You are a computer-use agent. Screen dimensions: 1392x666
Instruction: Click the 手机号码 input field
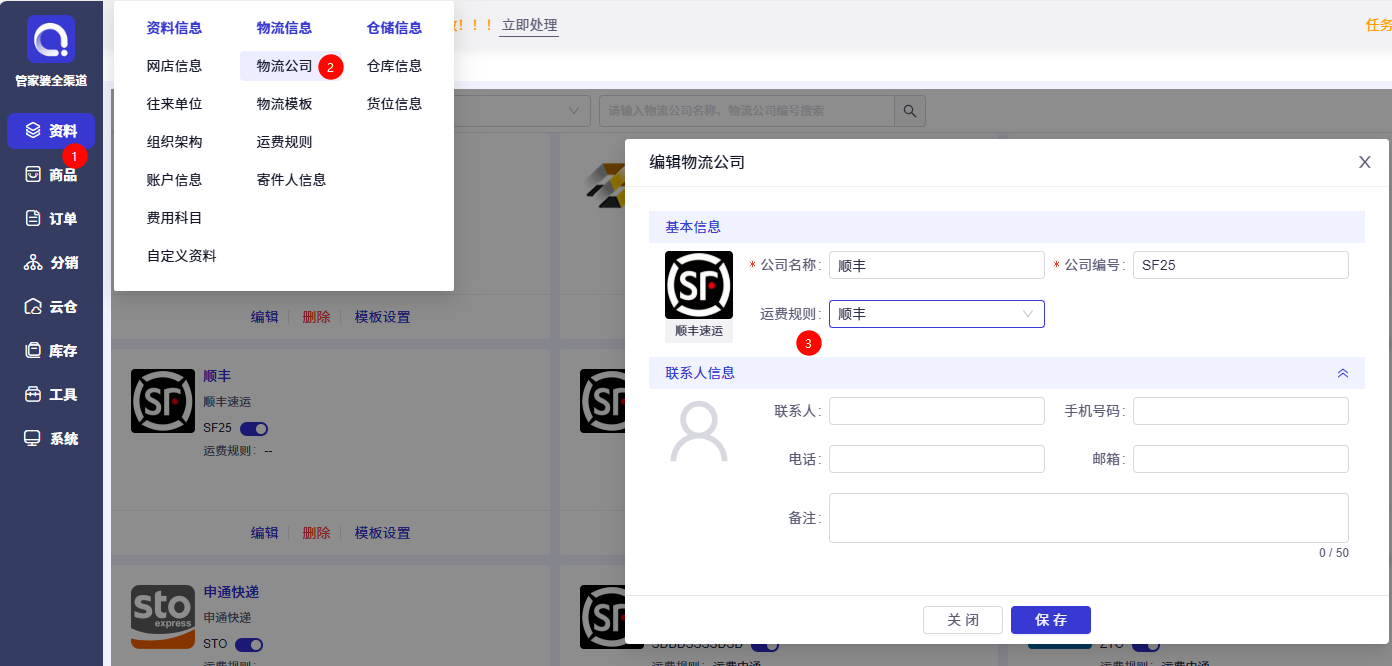pyautogui.click(x=1240, y=411)
